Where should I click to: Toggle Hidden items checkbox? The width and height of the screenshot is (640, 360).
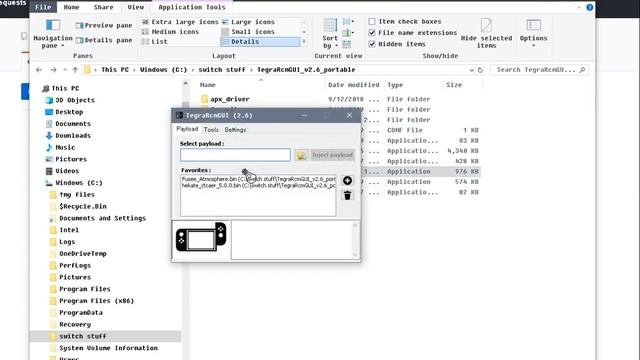point(372,44)
